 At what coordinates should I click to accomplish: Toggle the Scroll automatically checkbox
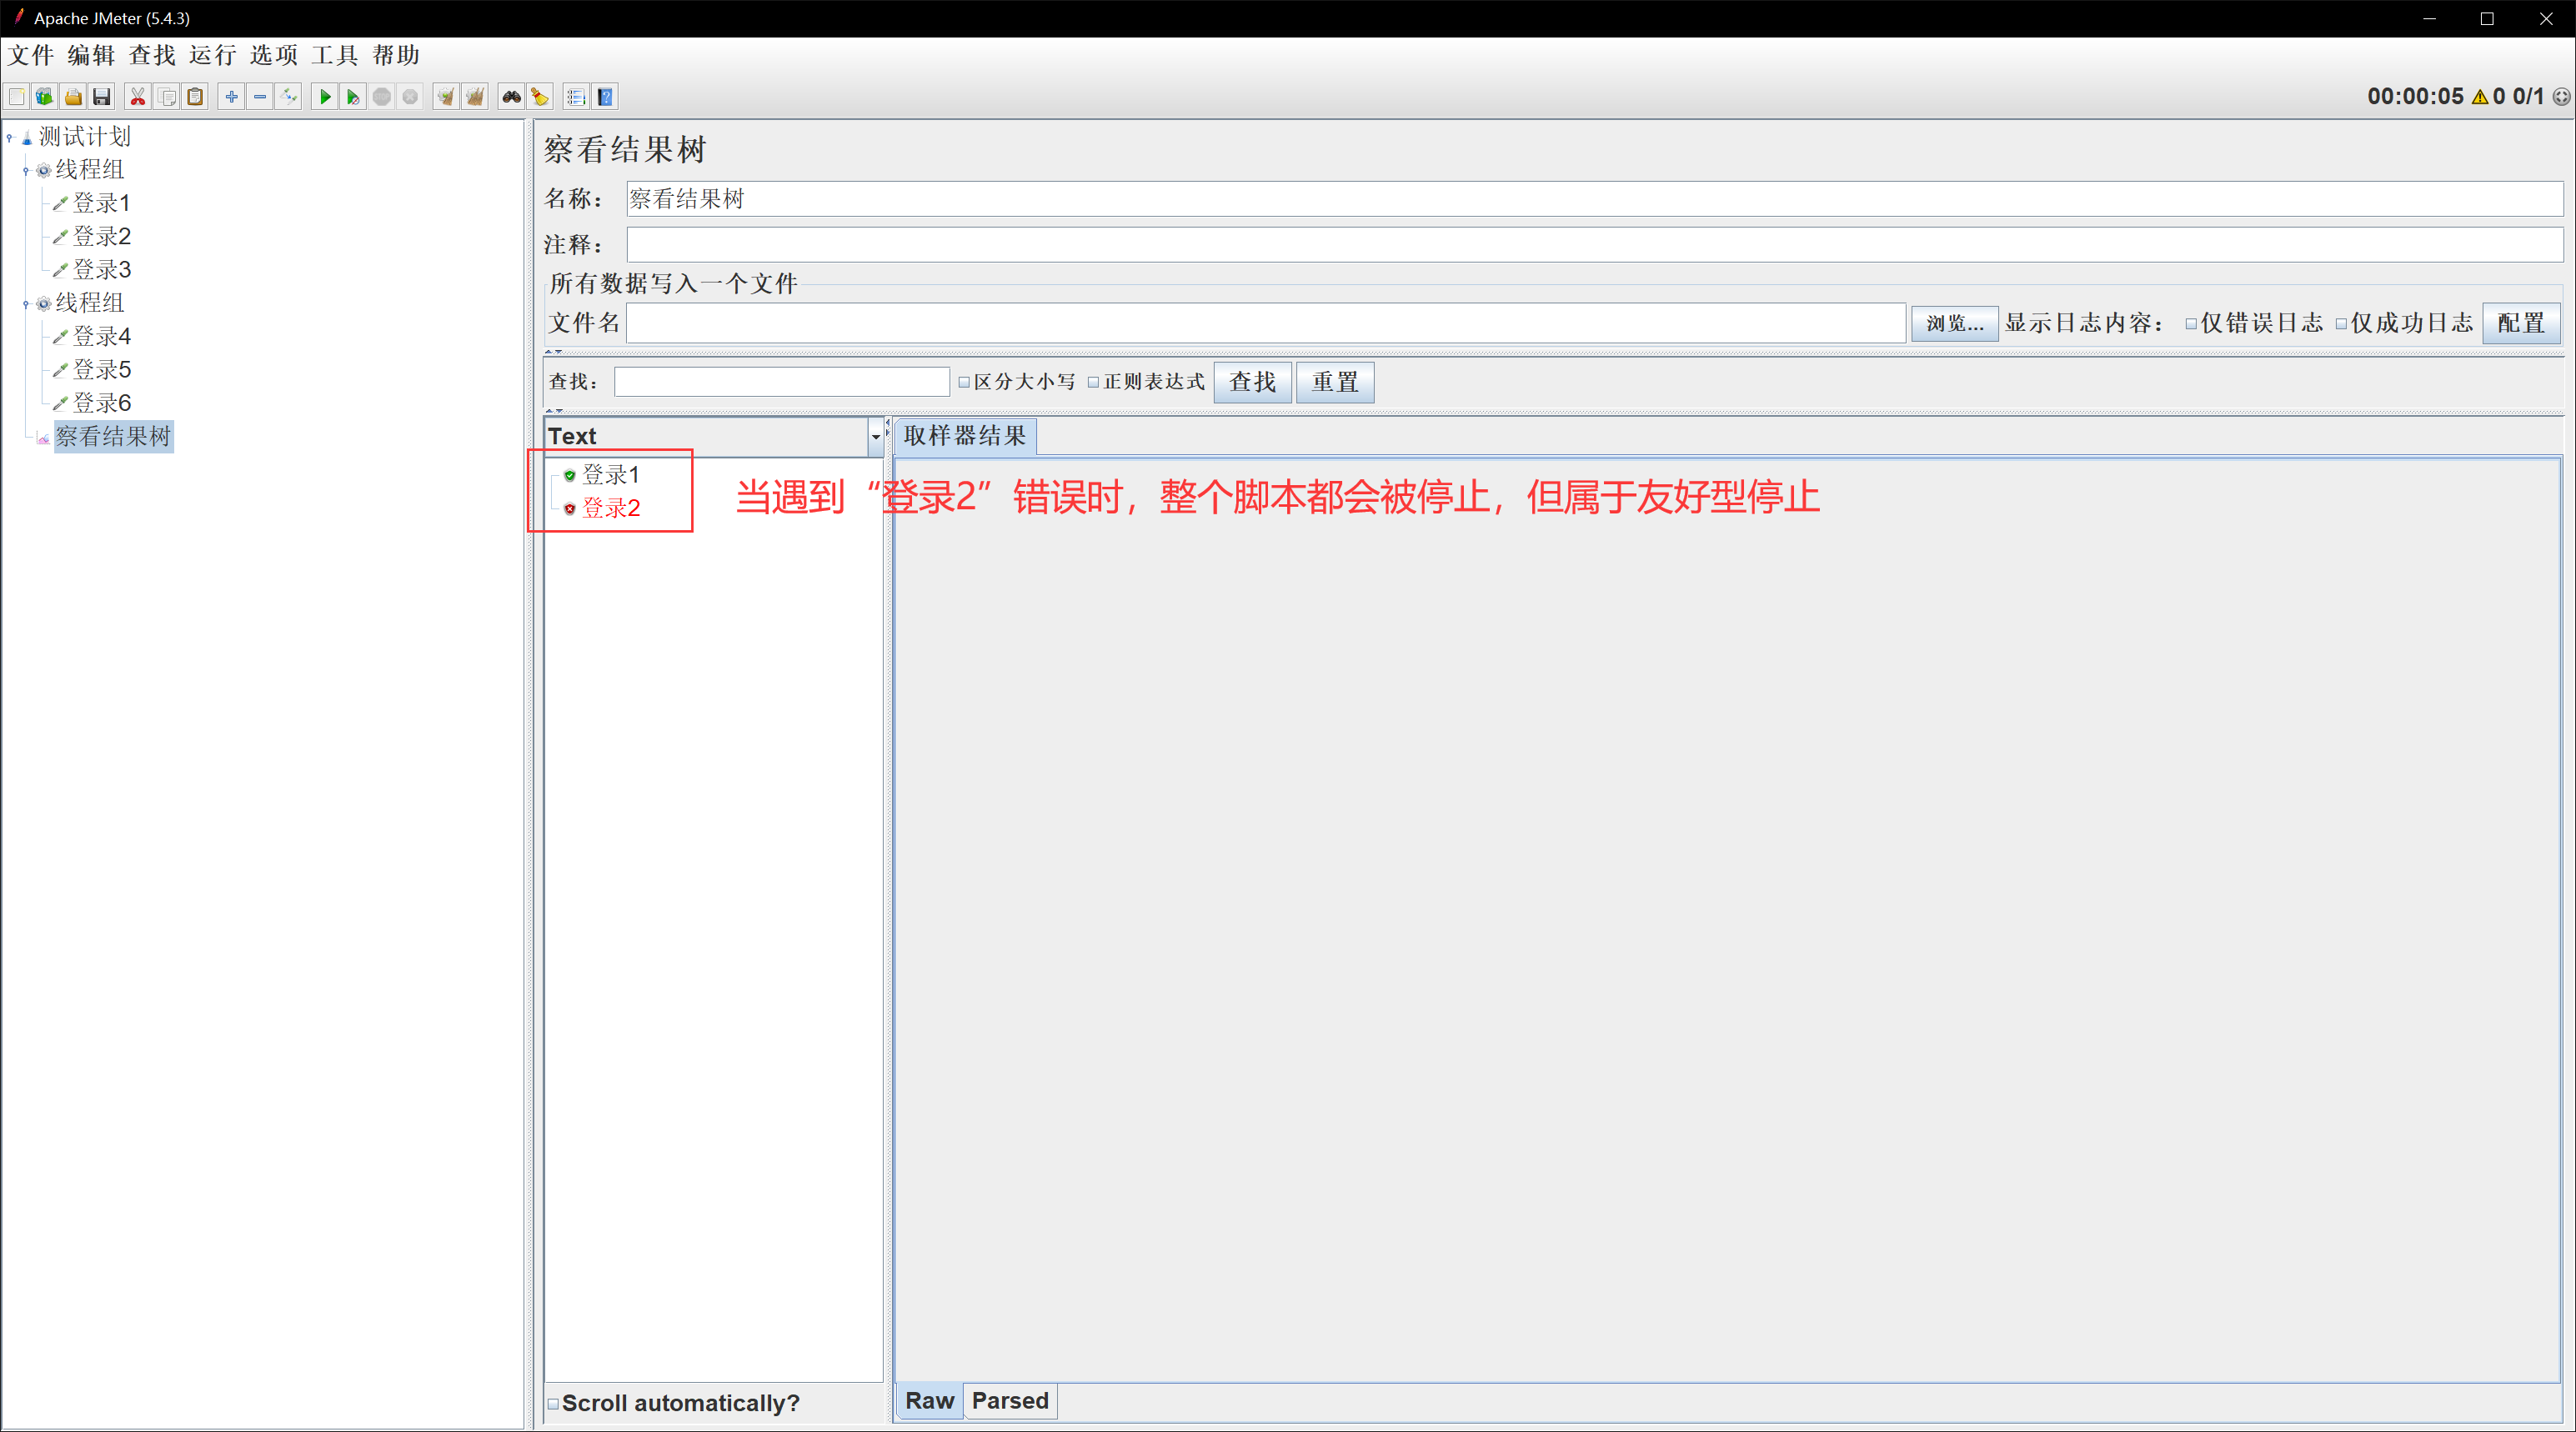(x=553, y=1403)
